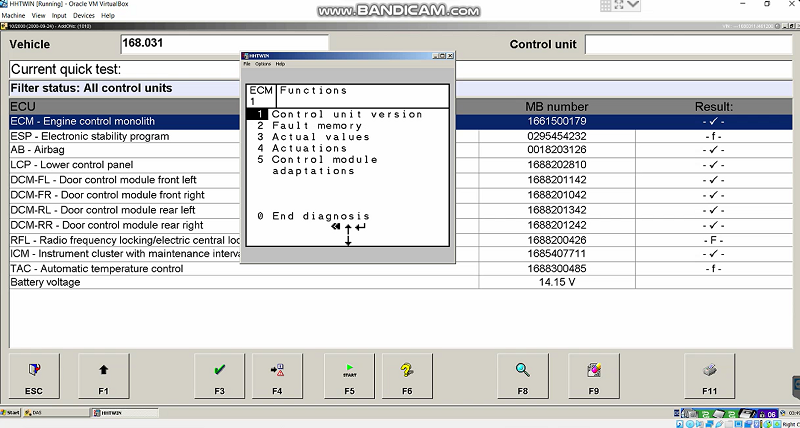
Task: Click the Vehicle input field 168.031
Action: coord(224,43)
